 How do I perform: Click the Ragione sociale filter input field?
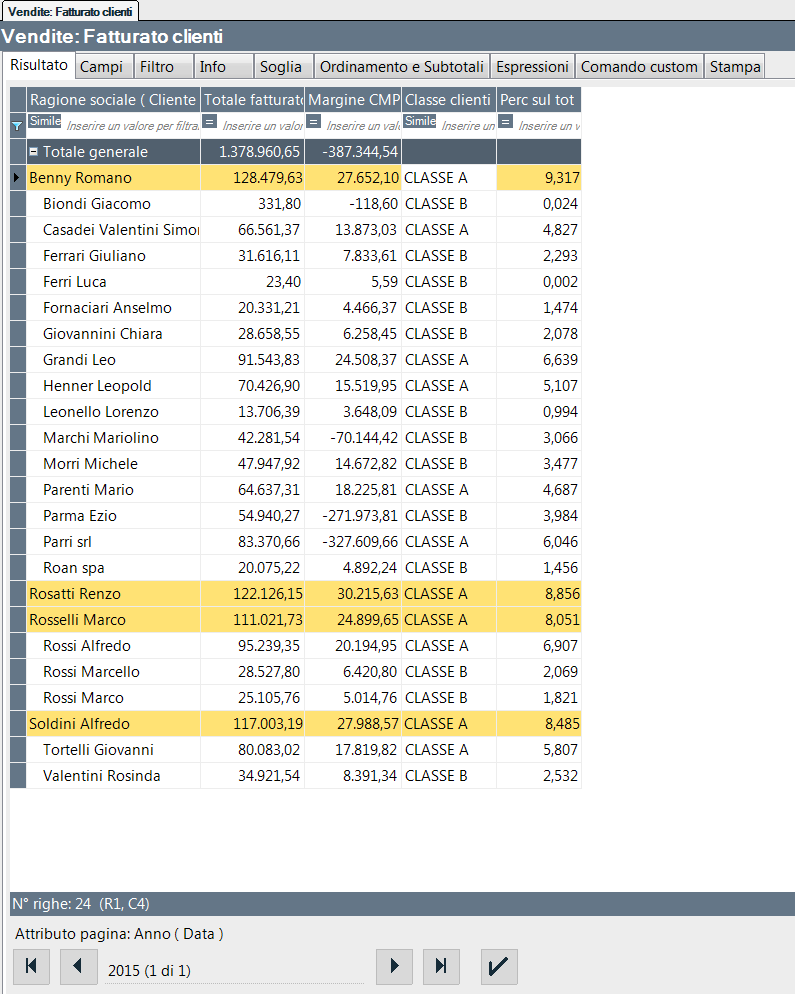(x=130, y=126)
